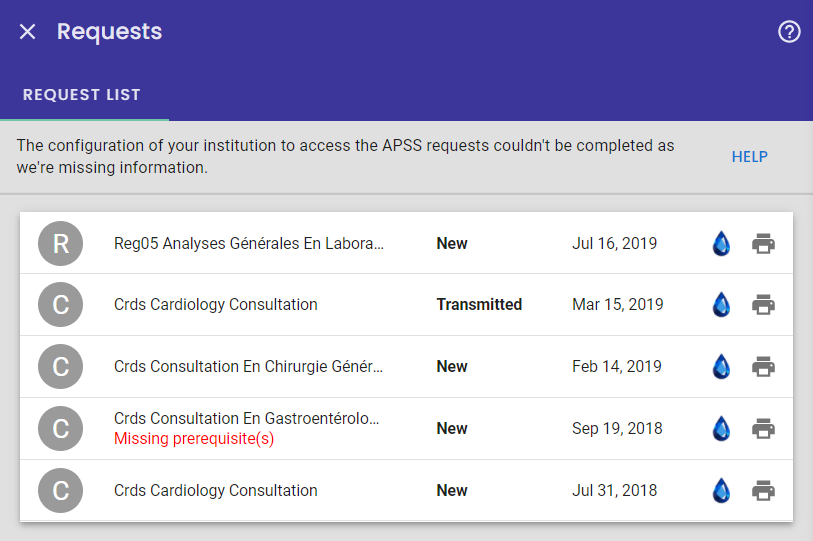813x541 pixels.
Task: Open the Reg05 Analyses Générales request row
Action: click(406, 243)
